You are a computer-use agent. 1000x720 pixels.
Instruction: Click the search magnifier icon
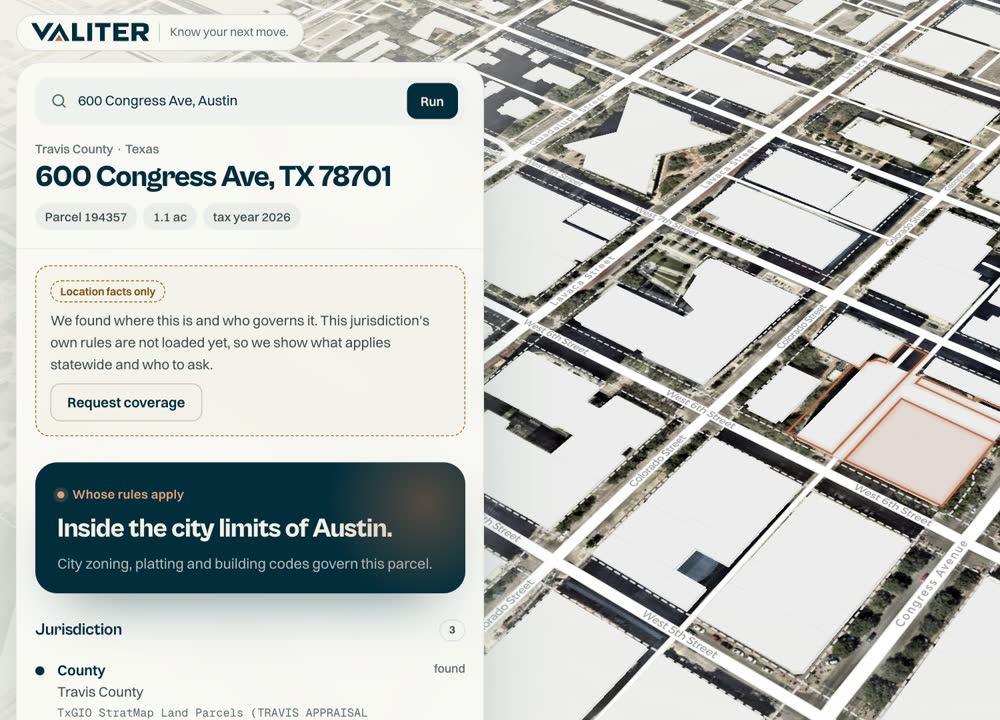point(59,101)
